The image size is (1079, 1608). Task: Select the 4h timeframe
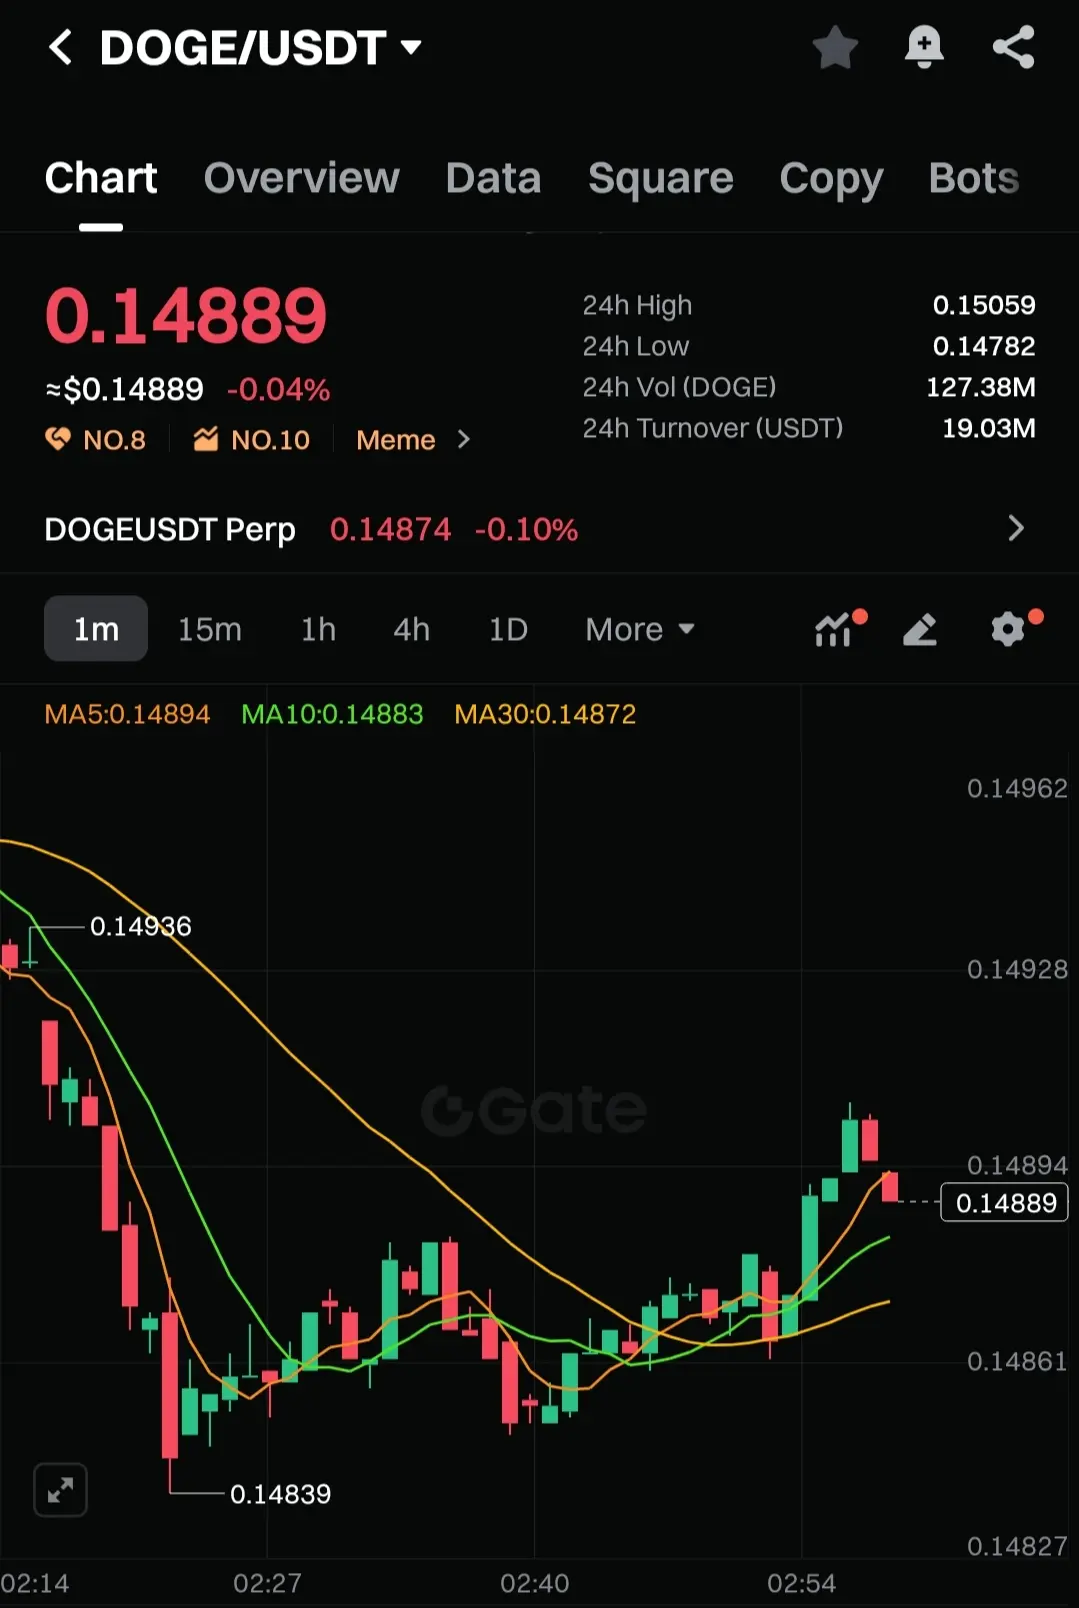(x=411, y=629)
